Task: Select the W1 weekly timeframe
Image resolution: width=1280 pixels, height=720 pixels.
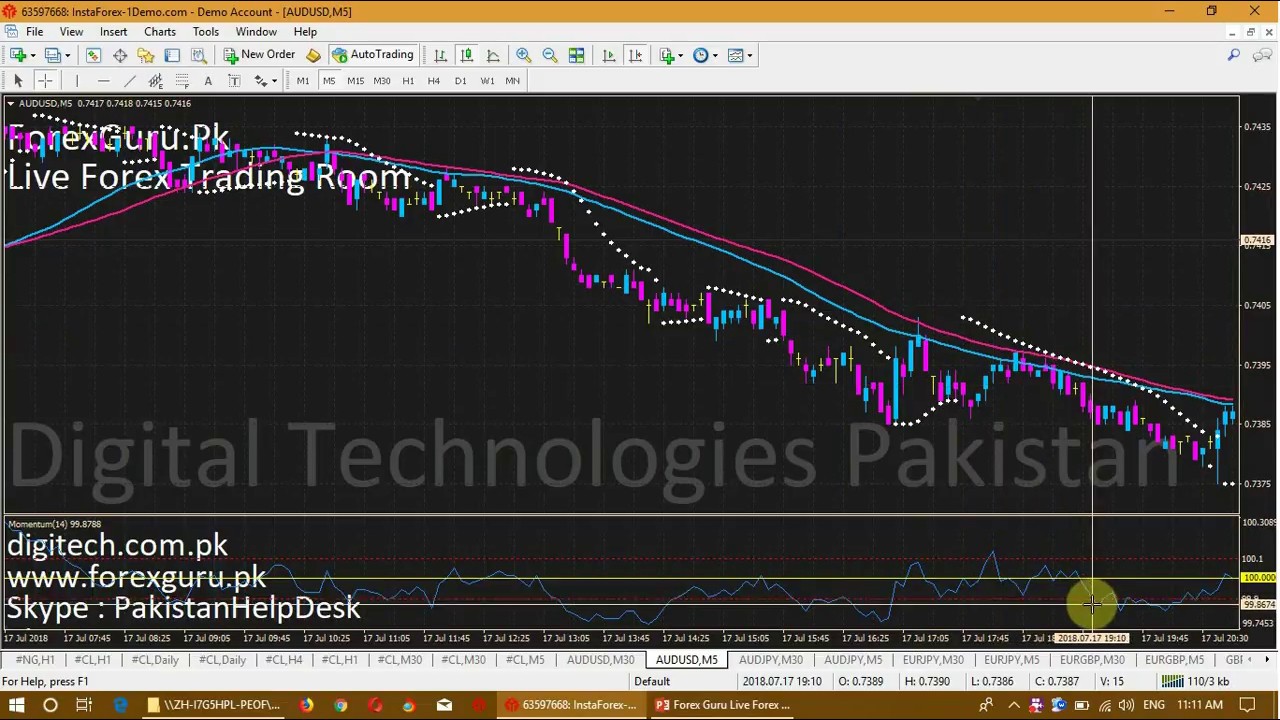Action: [x=486, y=80]
